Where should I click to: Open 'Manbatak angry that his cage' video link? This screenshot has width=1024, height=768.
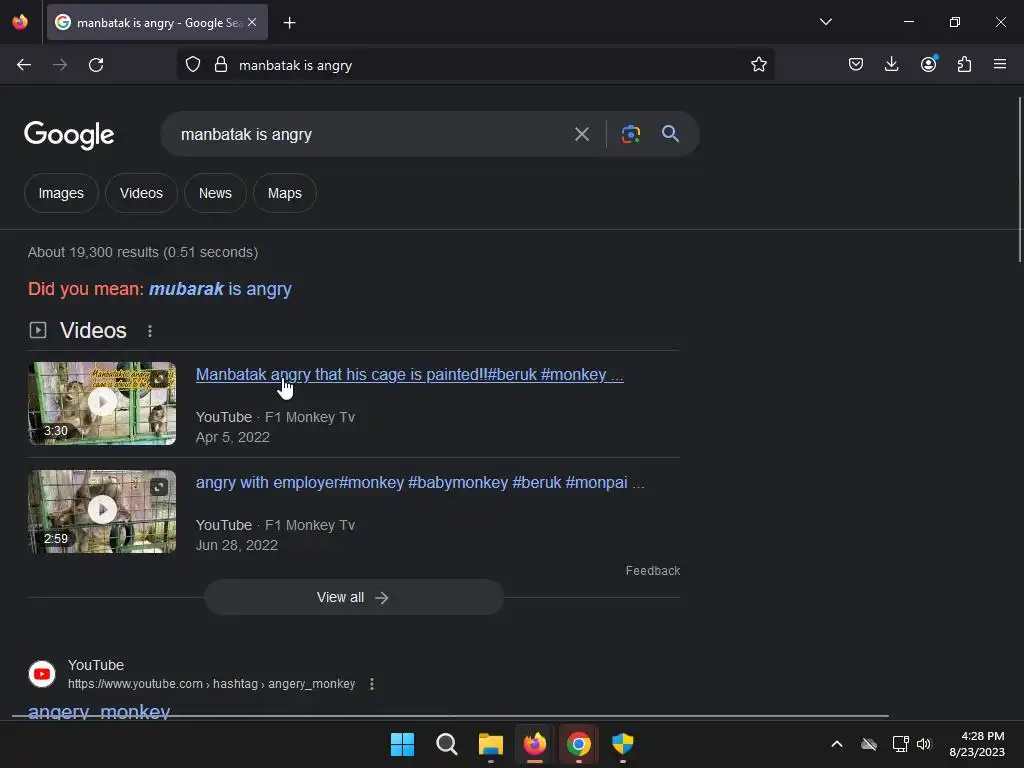coord(409,375)
